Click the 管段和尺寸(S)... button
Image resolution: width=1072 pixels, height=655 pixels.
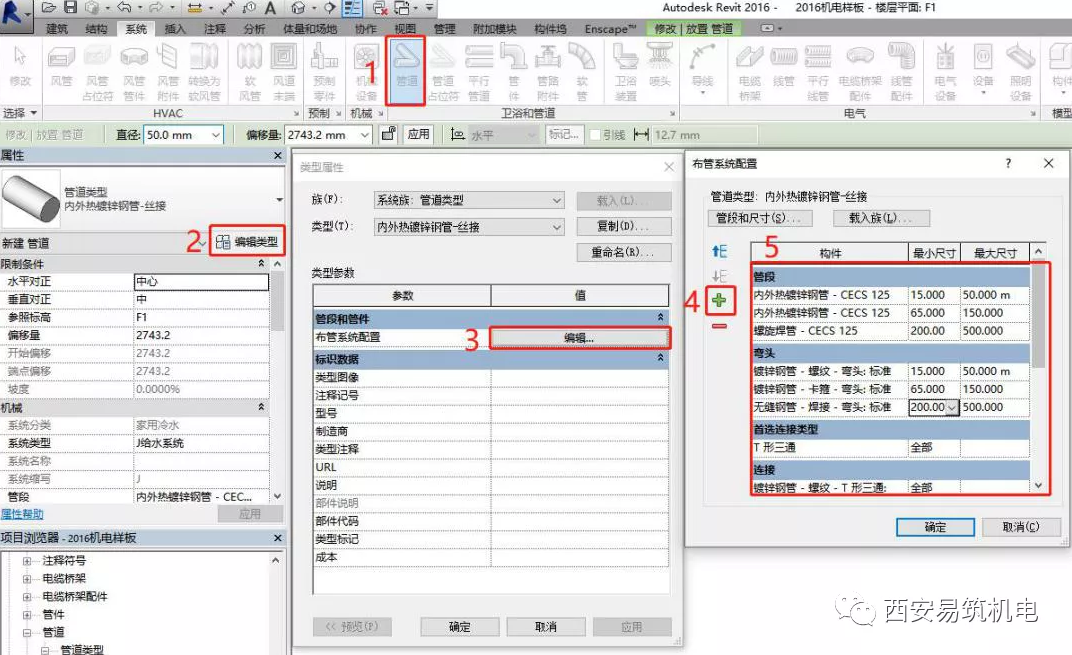pyautogui.click(x=760, y=218)
